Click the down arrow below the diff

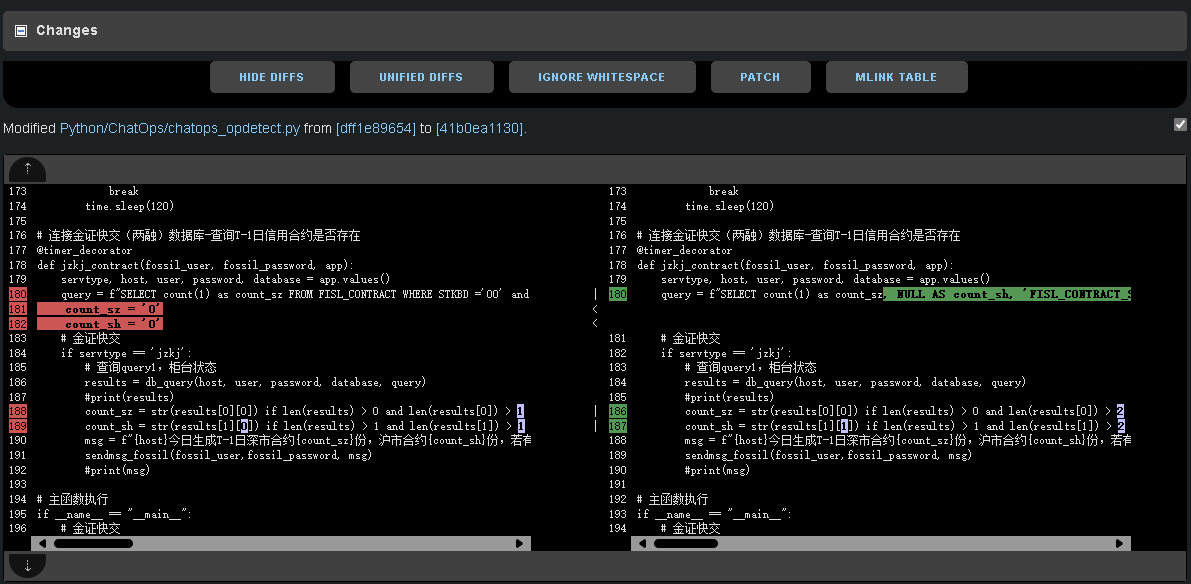(x=27, y=564)
